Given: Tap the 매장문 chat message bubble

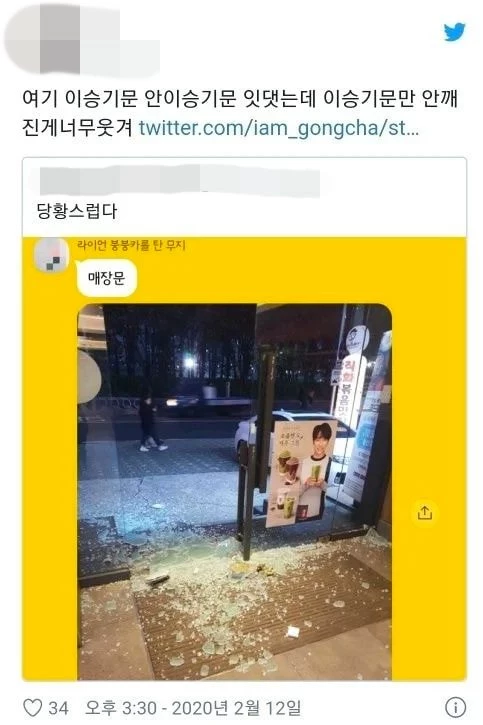Looking at the screenshot, I should (x=106, y=278).
